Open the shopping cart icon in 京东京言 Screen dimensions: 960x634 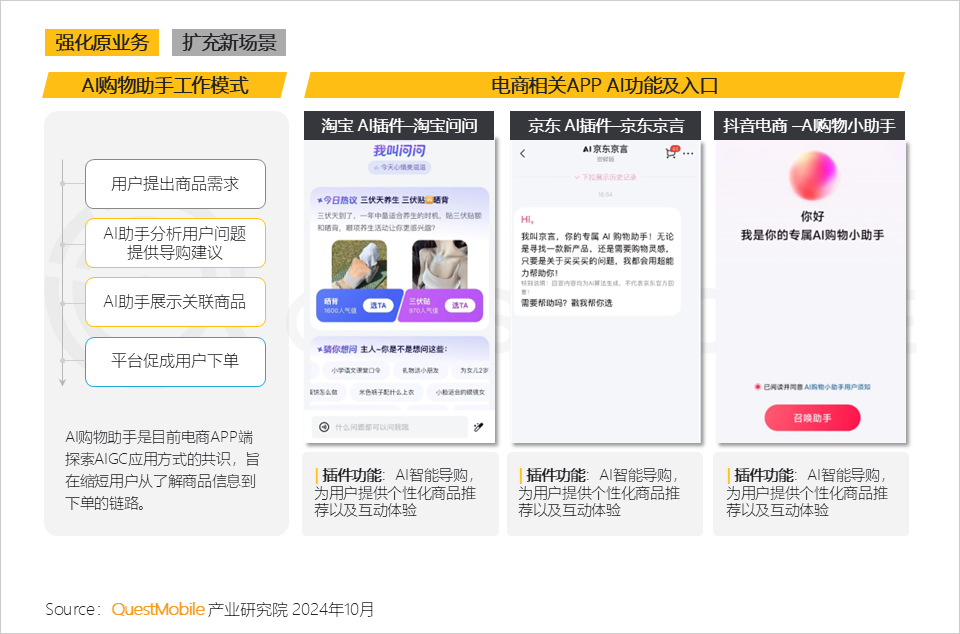670,153
